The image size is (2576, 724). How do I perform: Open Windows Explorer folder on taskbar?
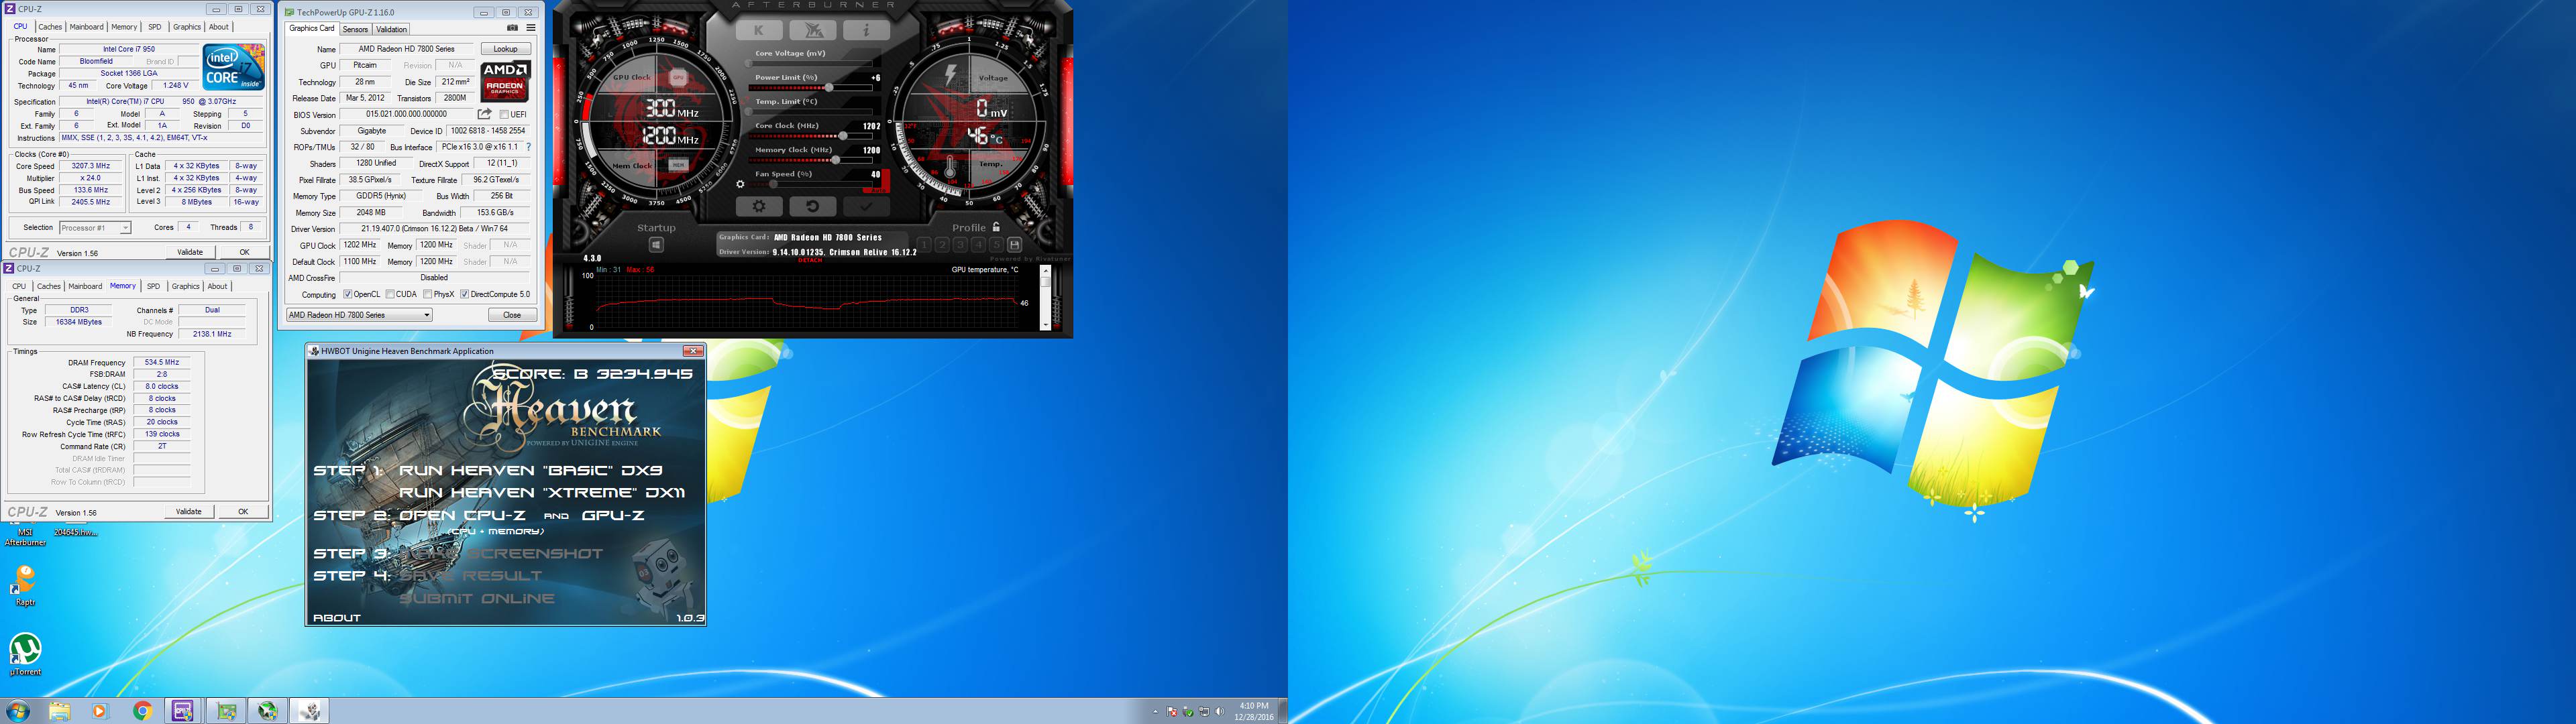click(x=59, y=711)
